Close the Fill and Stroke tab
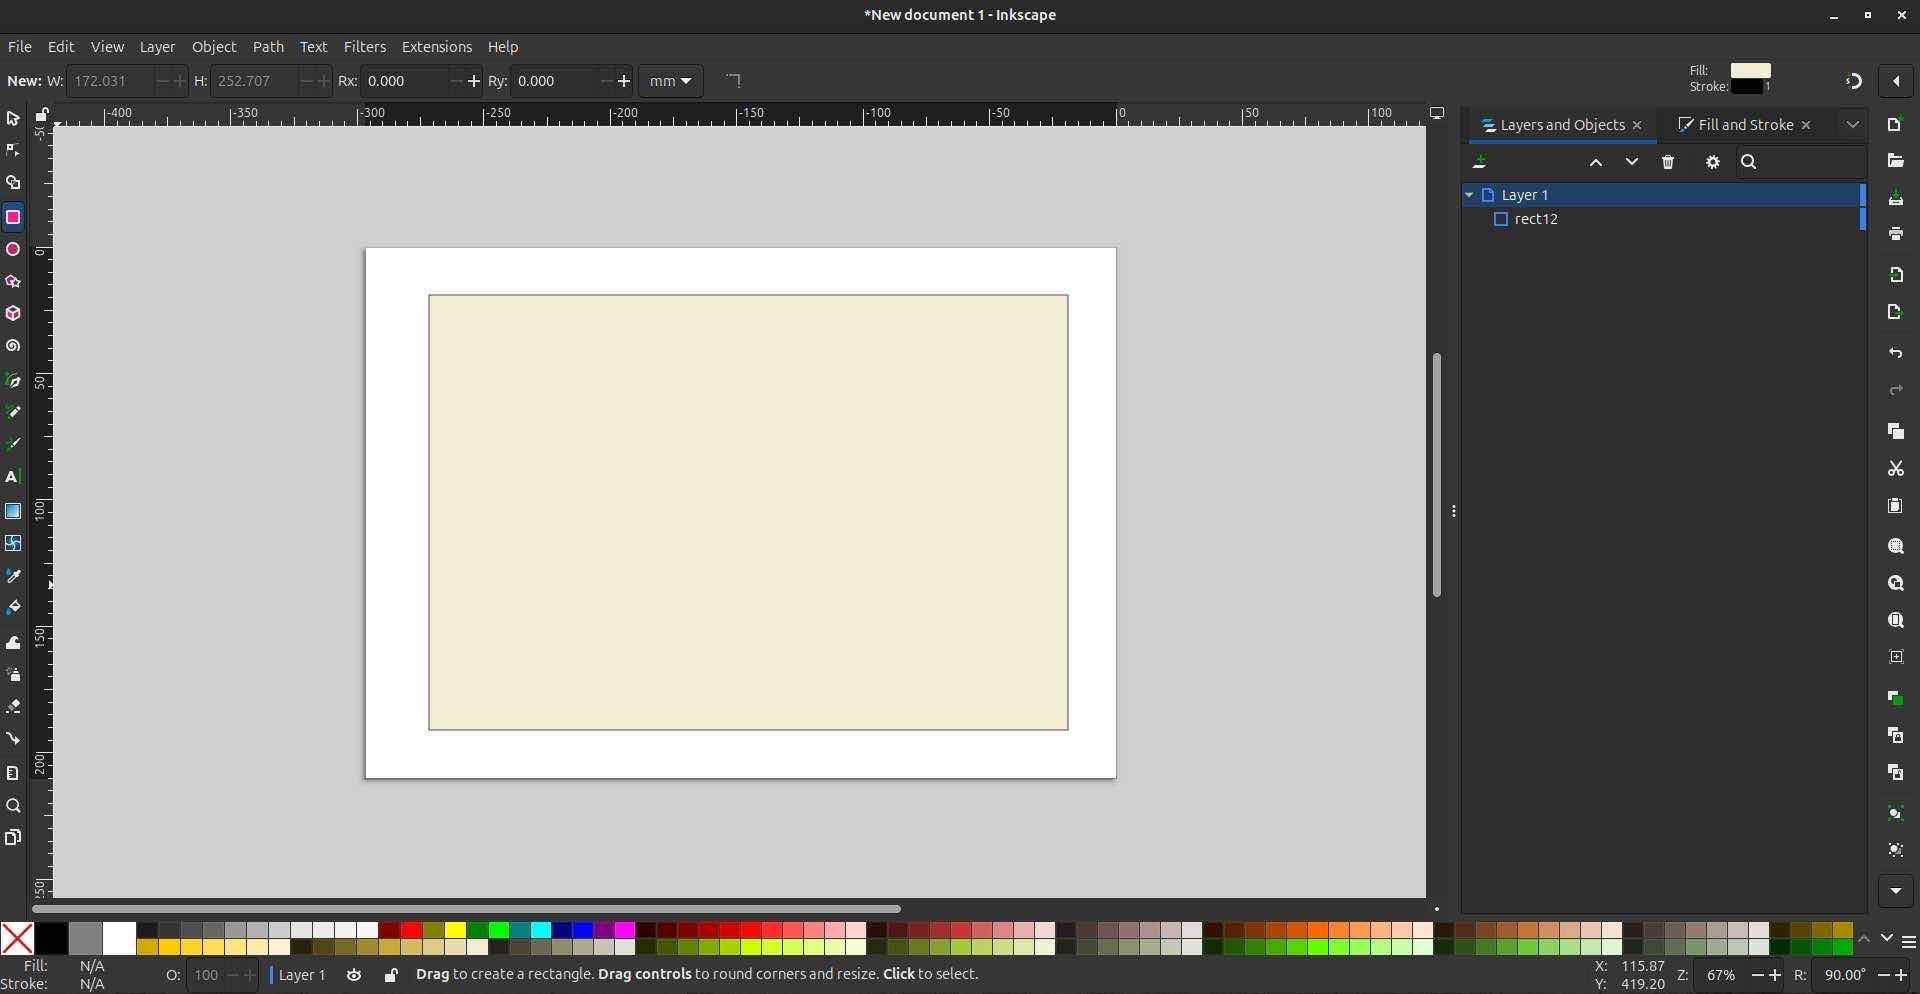Viewport: 1920px width, 994px height. click(x=1806, y=125)
